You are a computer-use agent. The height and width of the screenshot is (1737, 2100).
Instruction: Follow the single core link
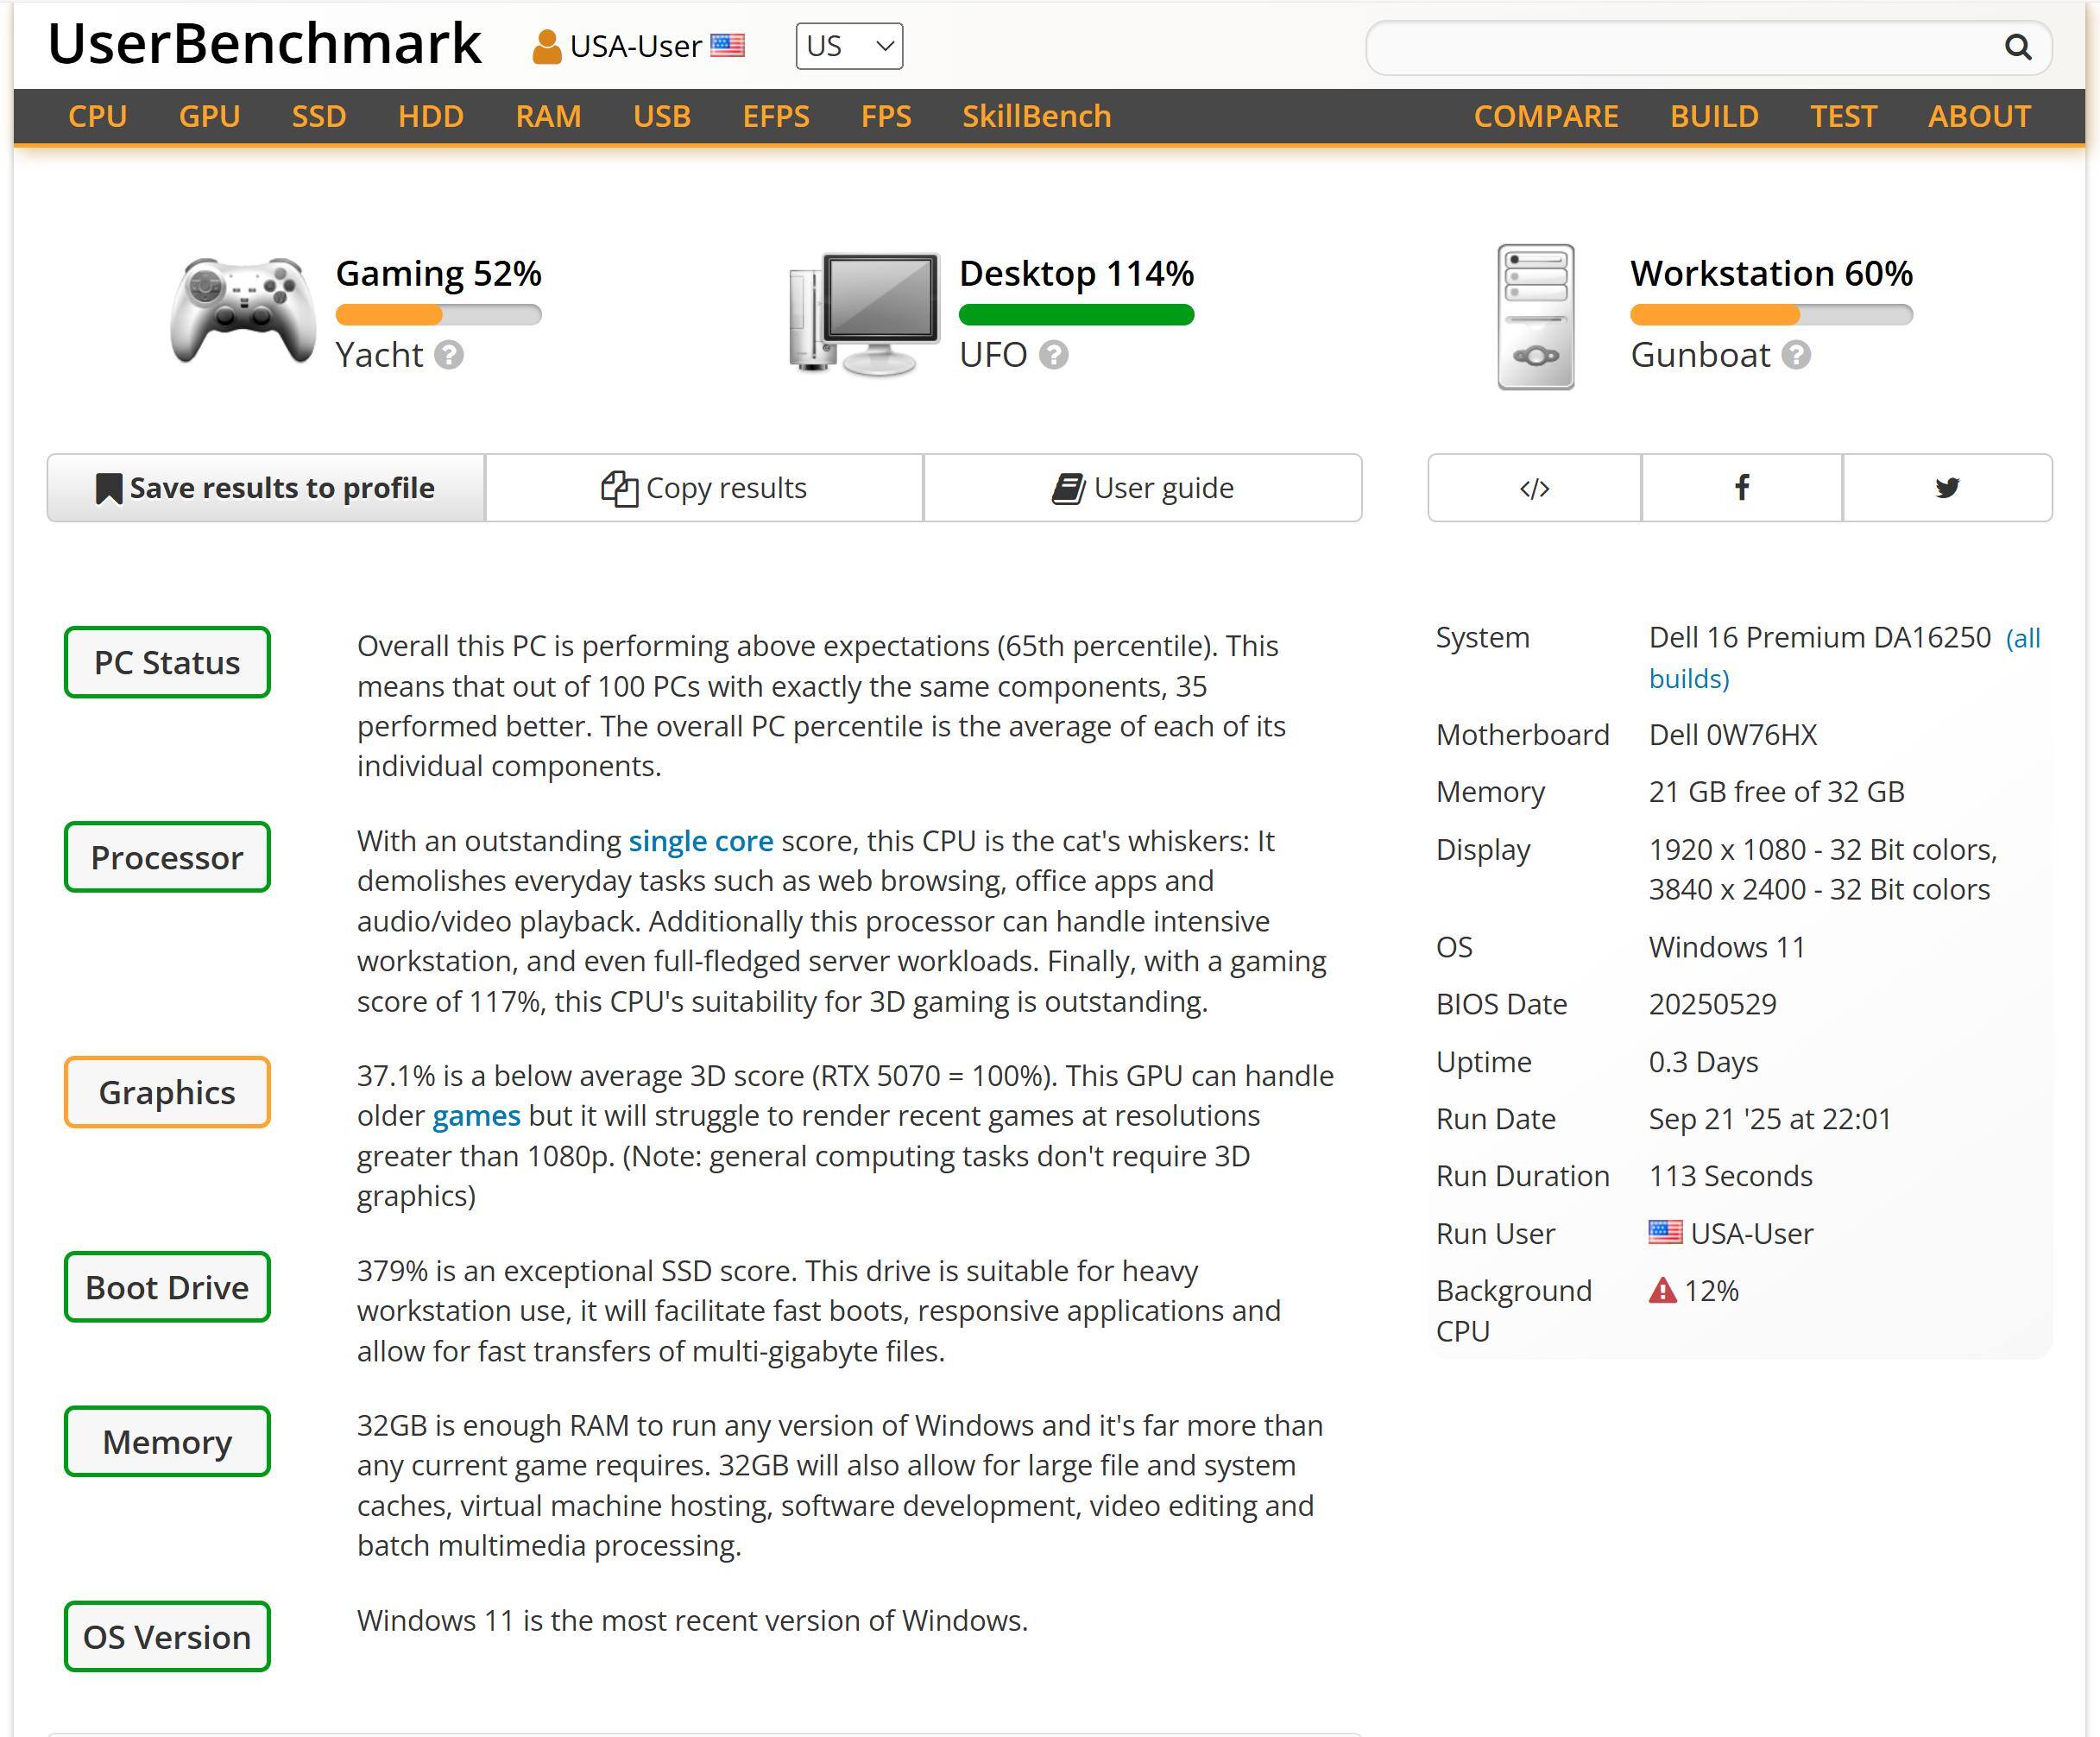(700, 841)
